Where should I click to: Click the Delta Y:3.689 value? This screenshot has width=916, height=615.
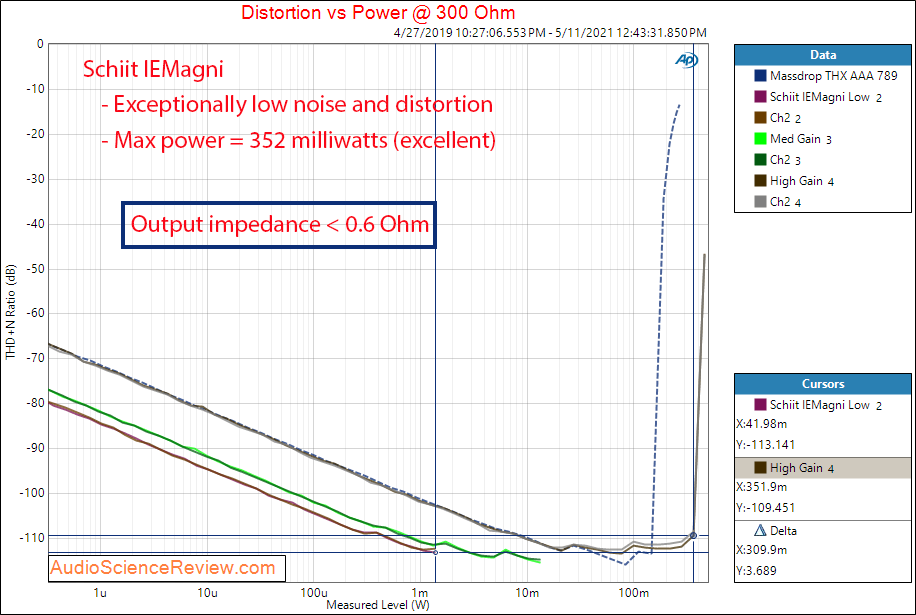tap(757, 571)
